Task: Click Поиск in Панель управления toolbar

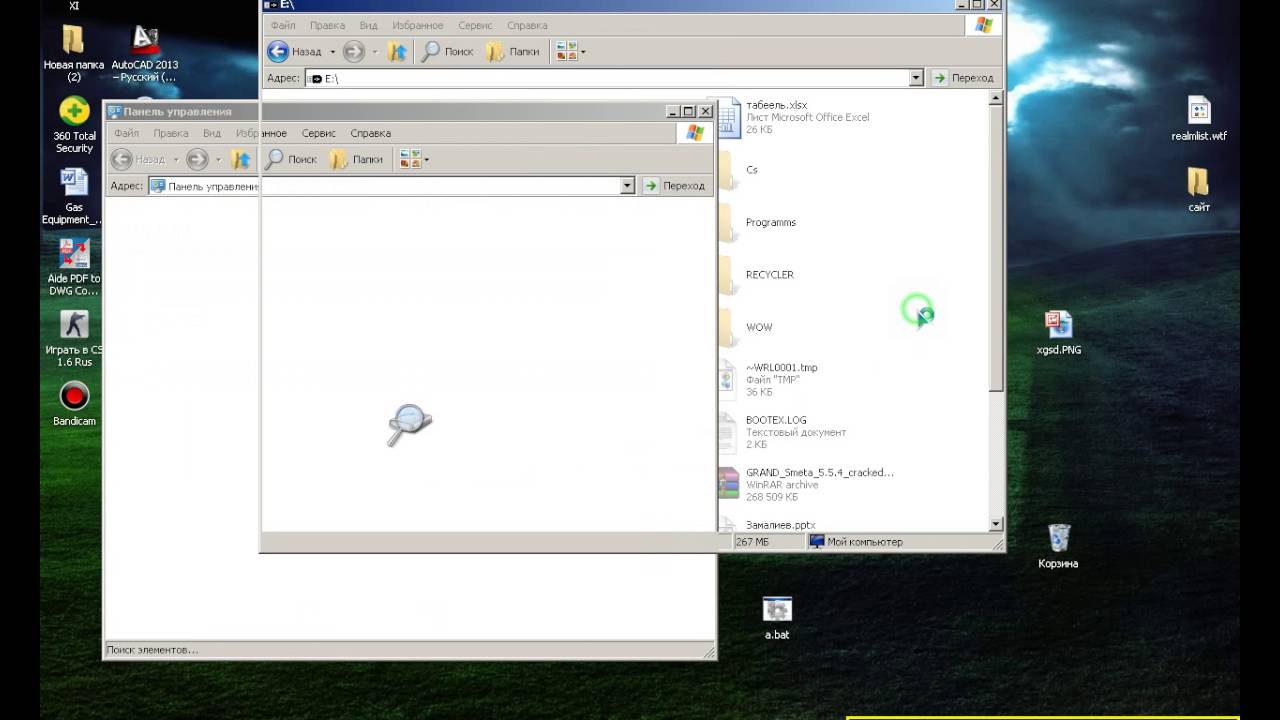Action: [x=291, y=159]
